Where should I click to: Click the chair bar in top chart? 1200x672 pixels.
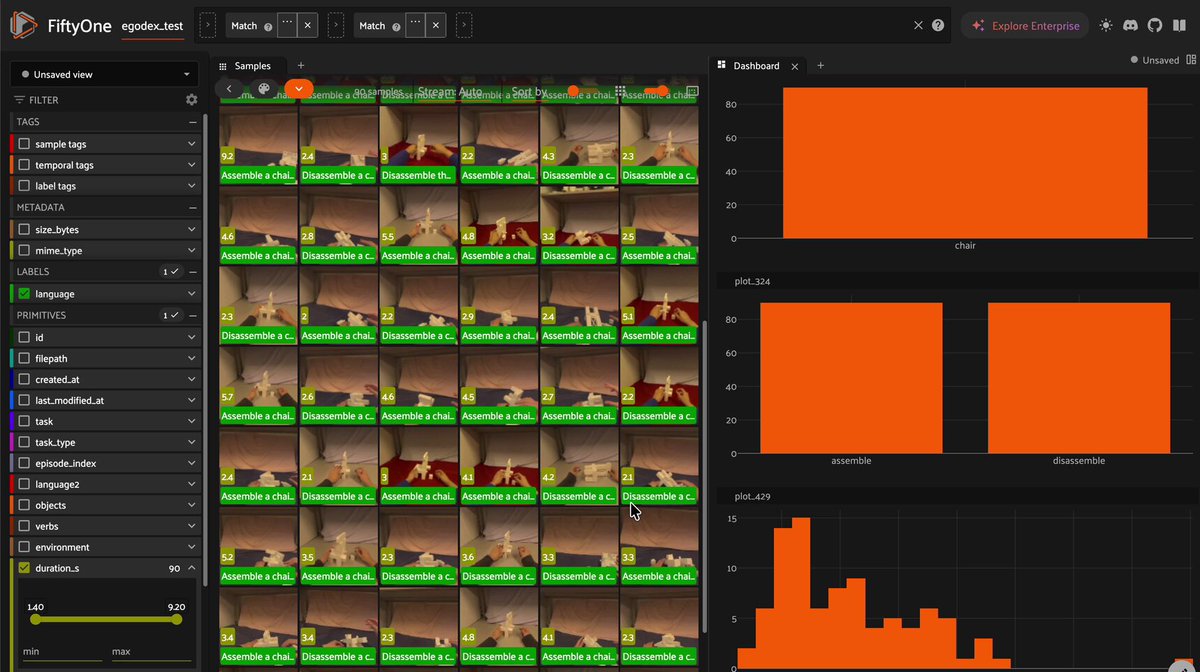pyautogui.click(x=965, y=163)
